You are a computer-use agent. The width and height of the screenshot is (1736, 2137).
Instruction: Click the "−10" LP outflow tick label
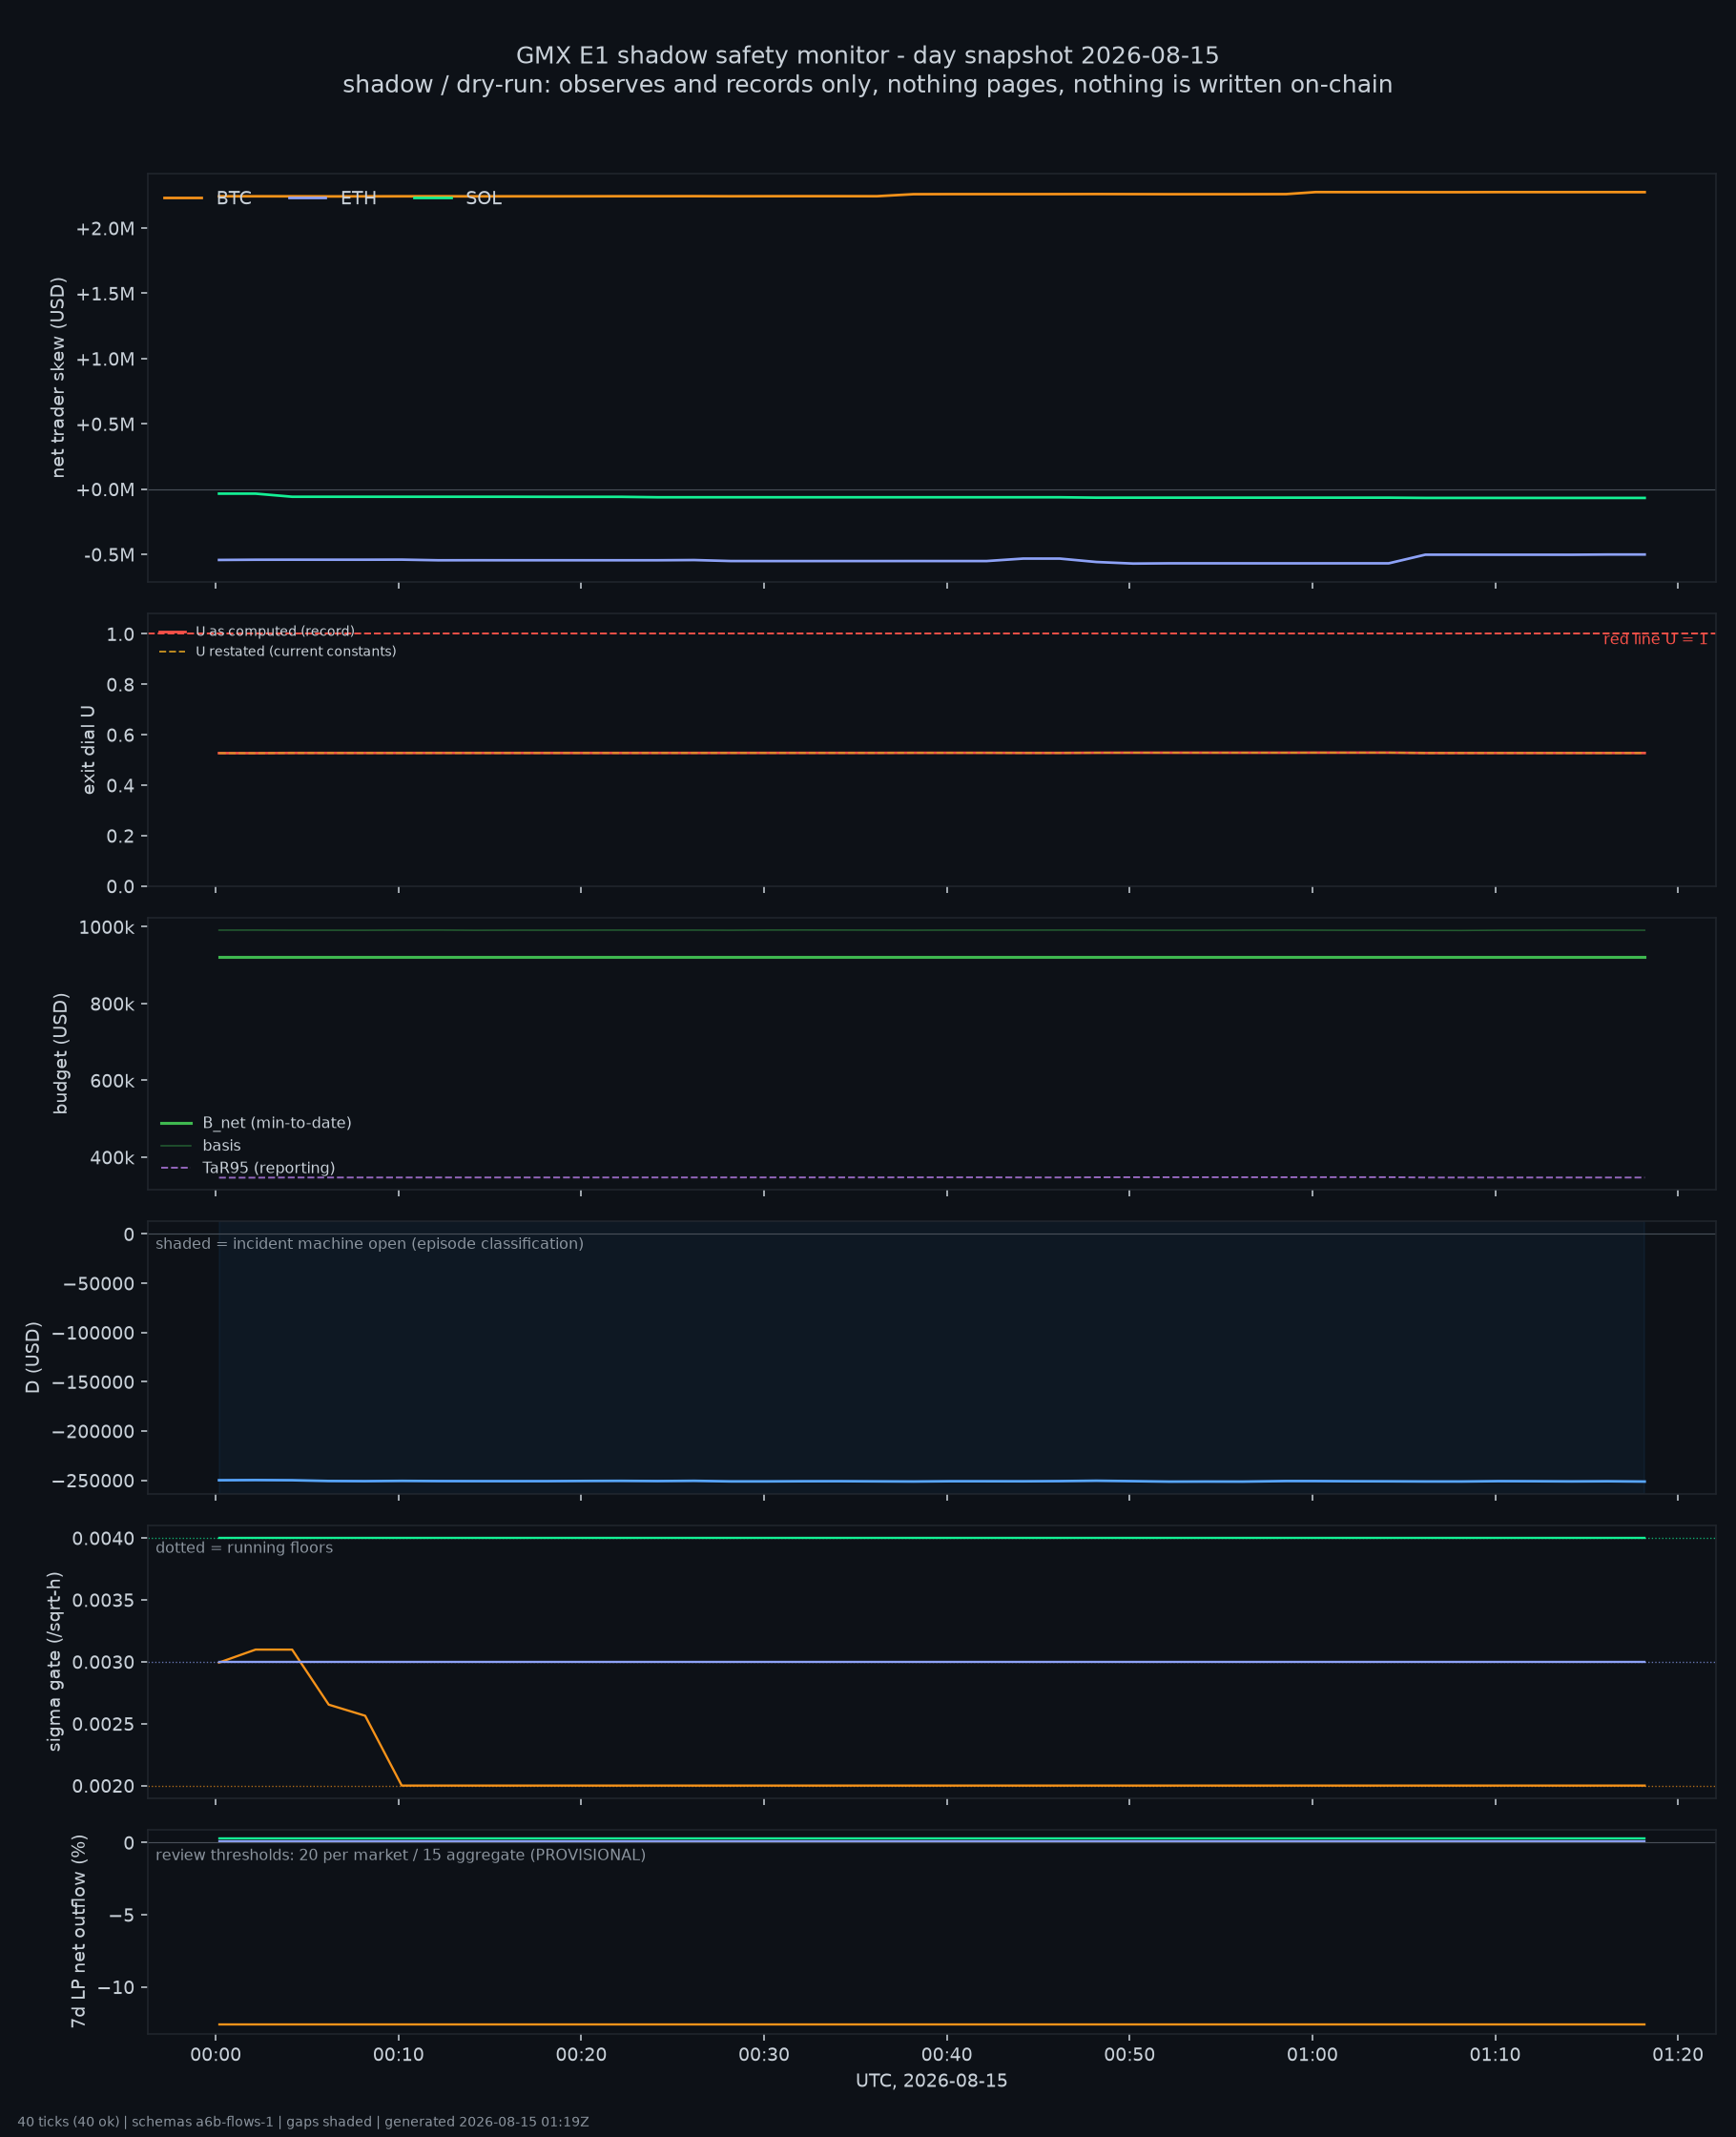(x=116, y=1987)
